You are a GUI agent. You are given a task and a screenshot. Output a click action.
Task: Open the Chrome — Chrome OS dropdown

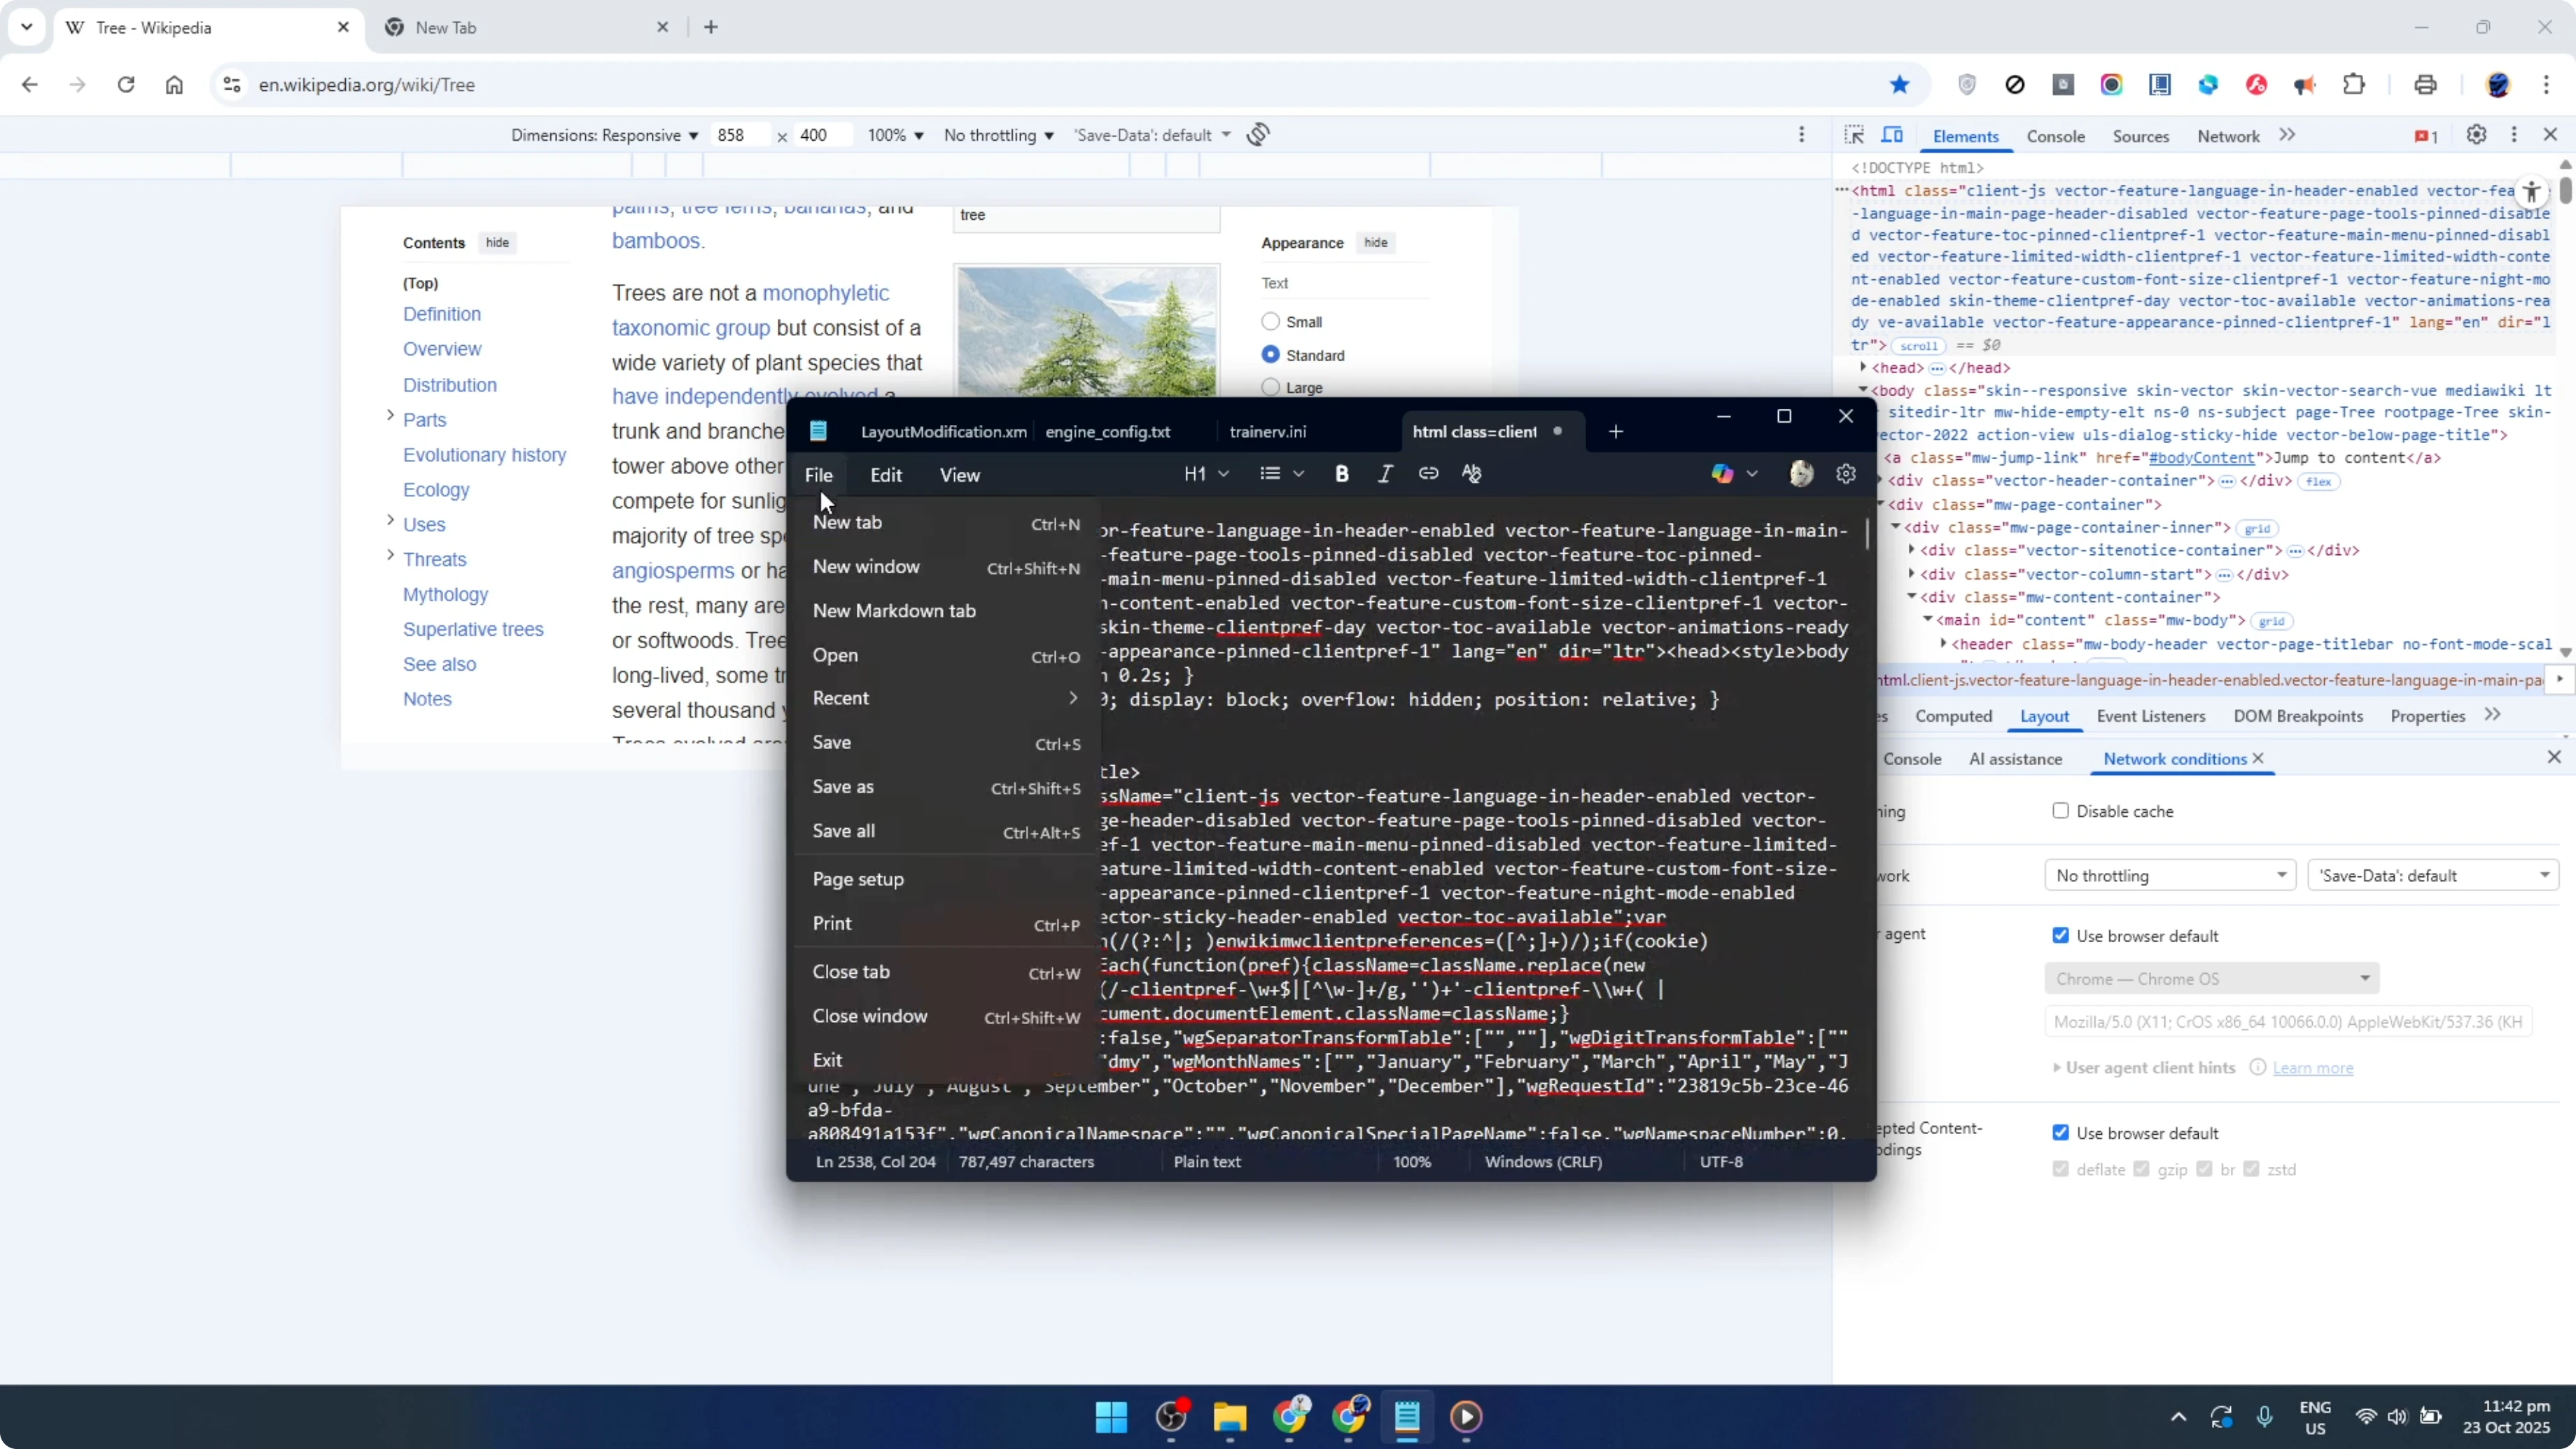pyautogui.click(x=2210, y=978)
